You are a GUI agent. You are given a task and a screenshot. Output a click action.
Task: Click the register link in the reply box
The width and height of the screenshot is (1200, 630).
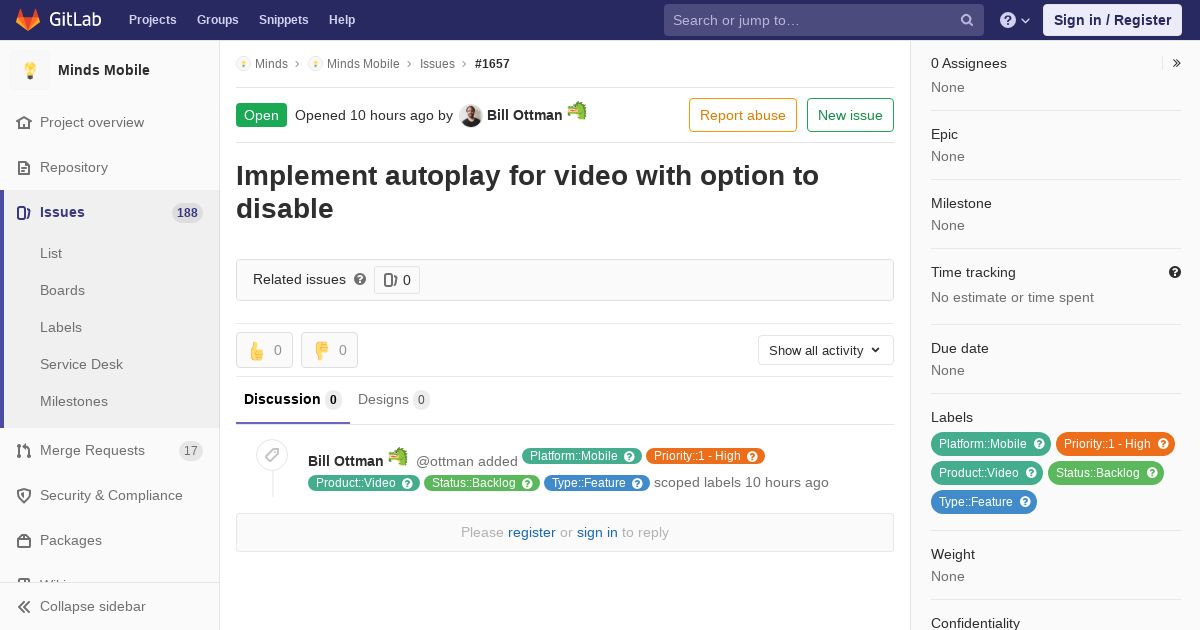pos(531,532)
